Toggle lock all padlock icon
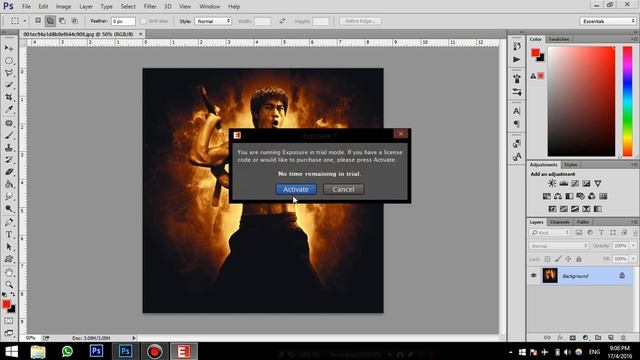Image resolution: width=640 pixels, height=360 pixels. tap(579, 259)
